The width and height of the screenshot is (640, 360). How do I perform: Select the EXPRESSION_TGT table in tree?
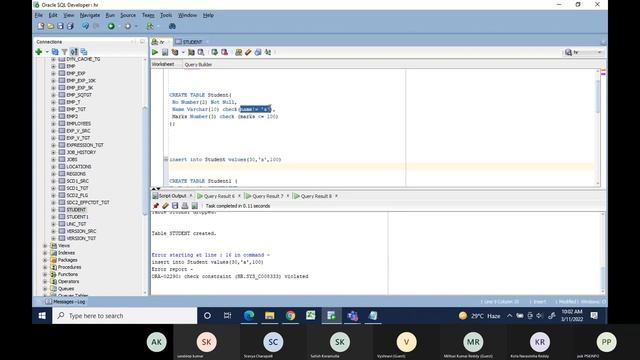click(84, 145)
